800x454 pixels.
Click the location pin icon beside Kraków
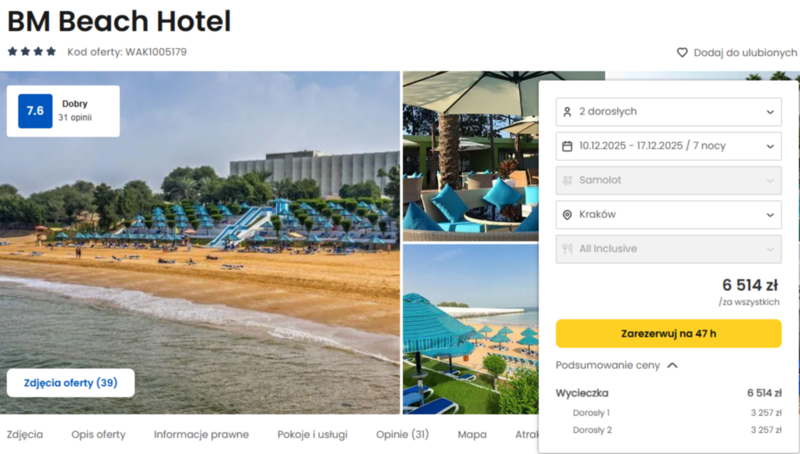(567, 215)
